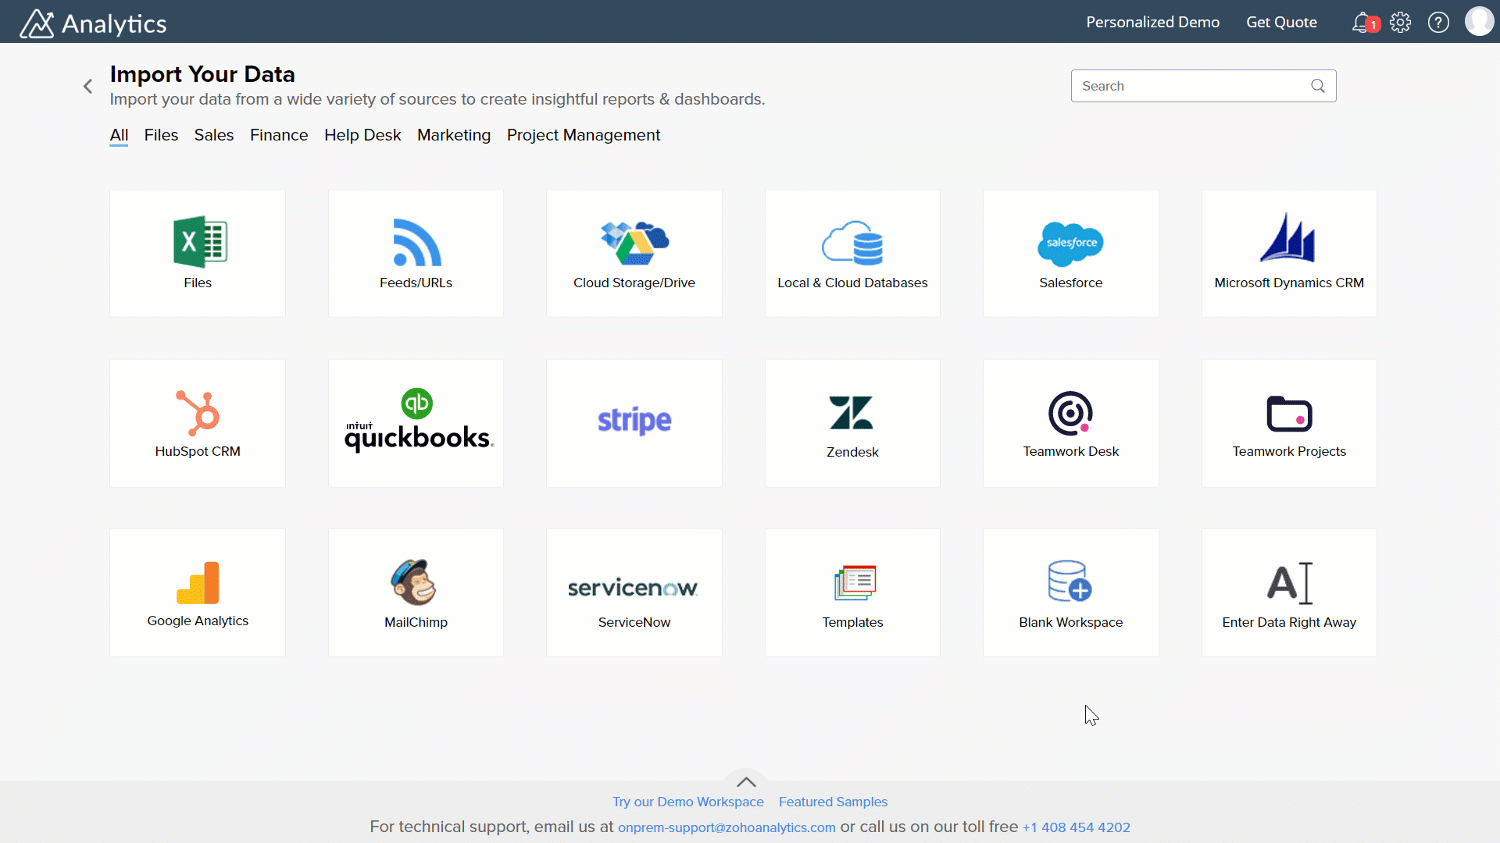Open the Project Management tab
This screenshot has width=1500, height=843.
(583, 135)
